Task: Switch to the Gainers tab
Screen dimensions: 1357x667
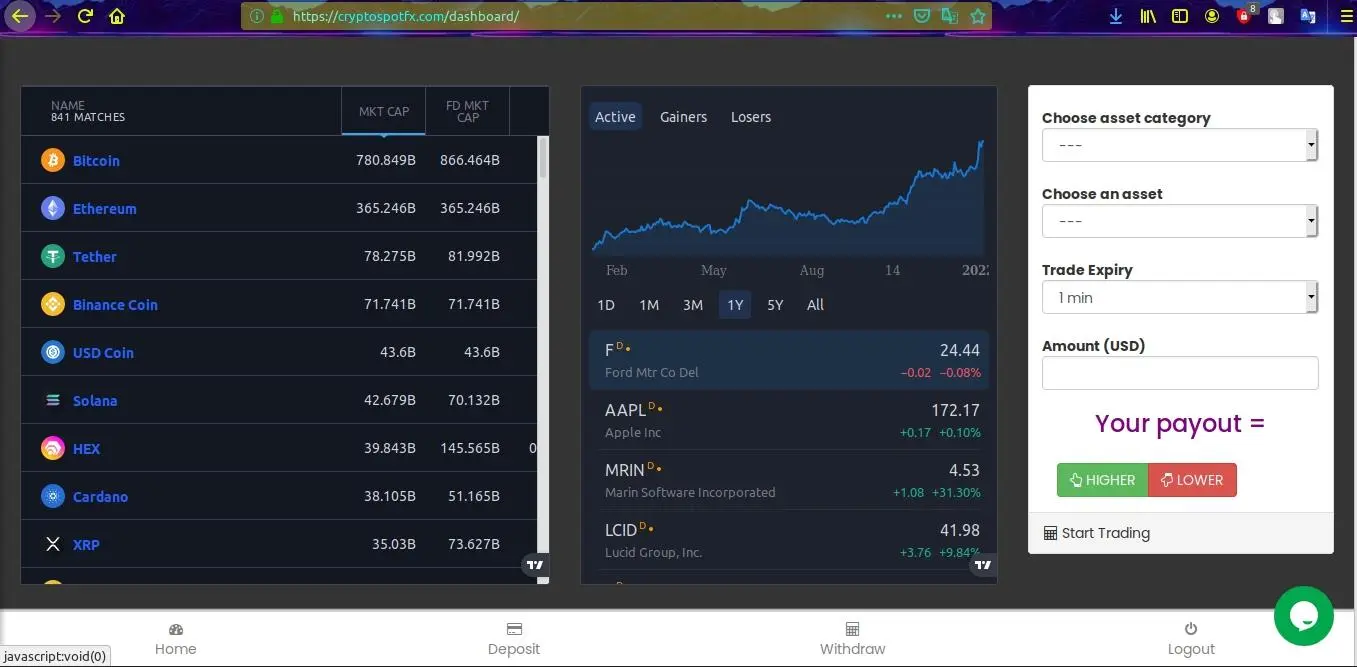Action: [x=683, y=117]
